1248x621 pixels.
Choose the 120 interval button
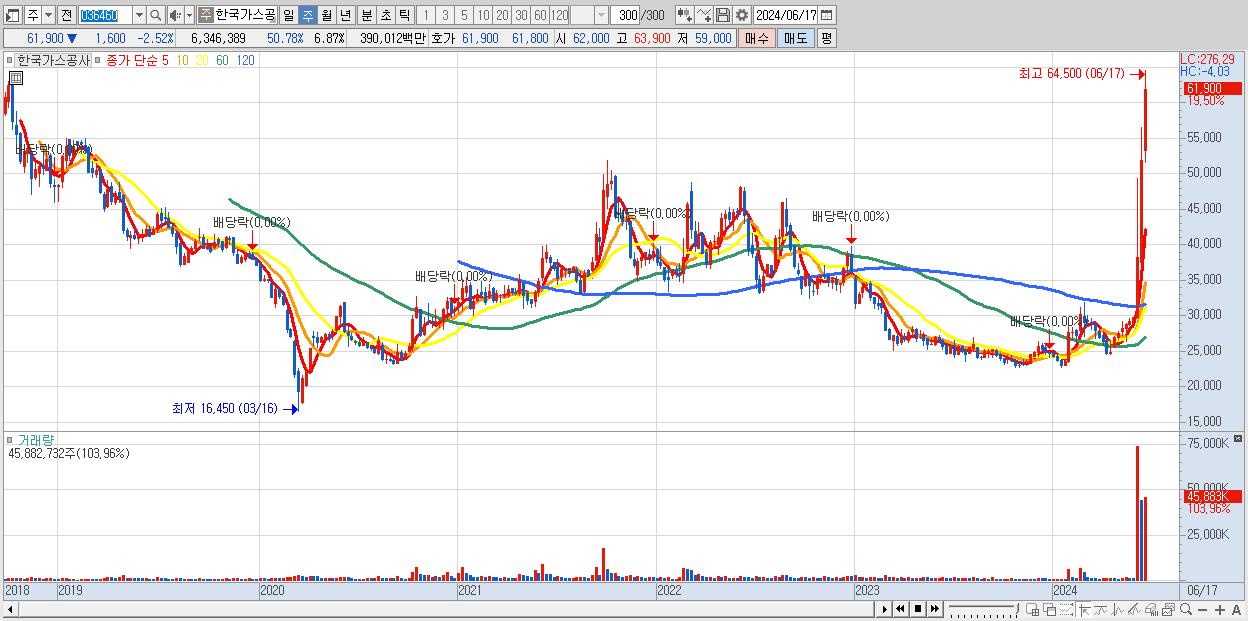[559, 15]
